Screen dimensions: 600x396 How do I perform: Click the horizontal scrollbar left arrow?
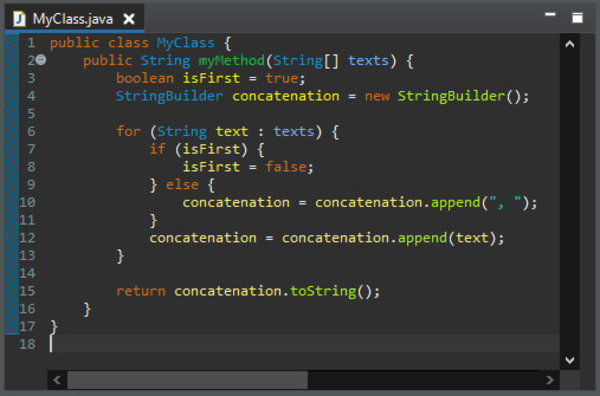point(57,380)
